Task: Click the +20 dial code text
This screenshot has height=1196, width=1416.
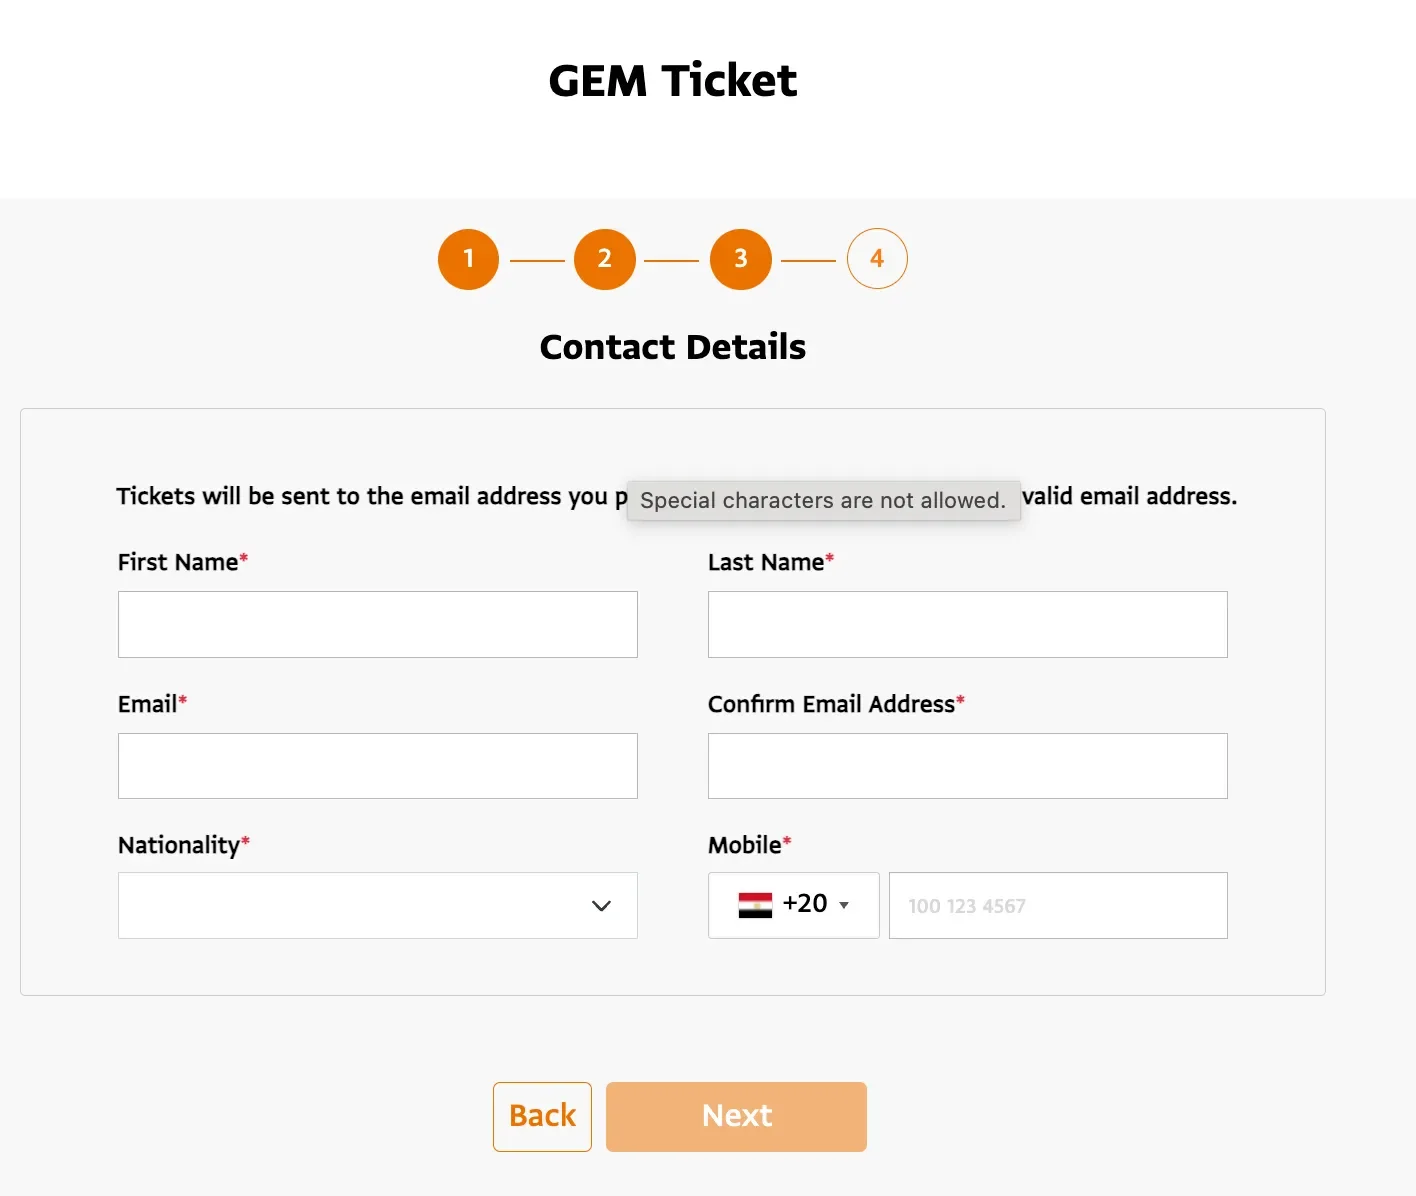Action: click(805, 904)
